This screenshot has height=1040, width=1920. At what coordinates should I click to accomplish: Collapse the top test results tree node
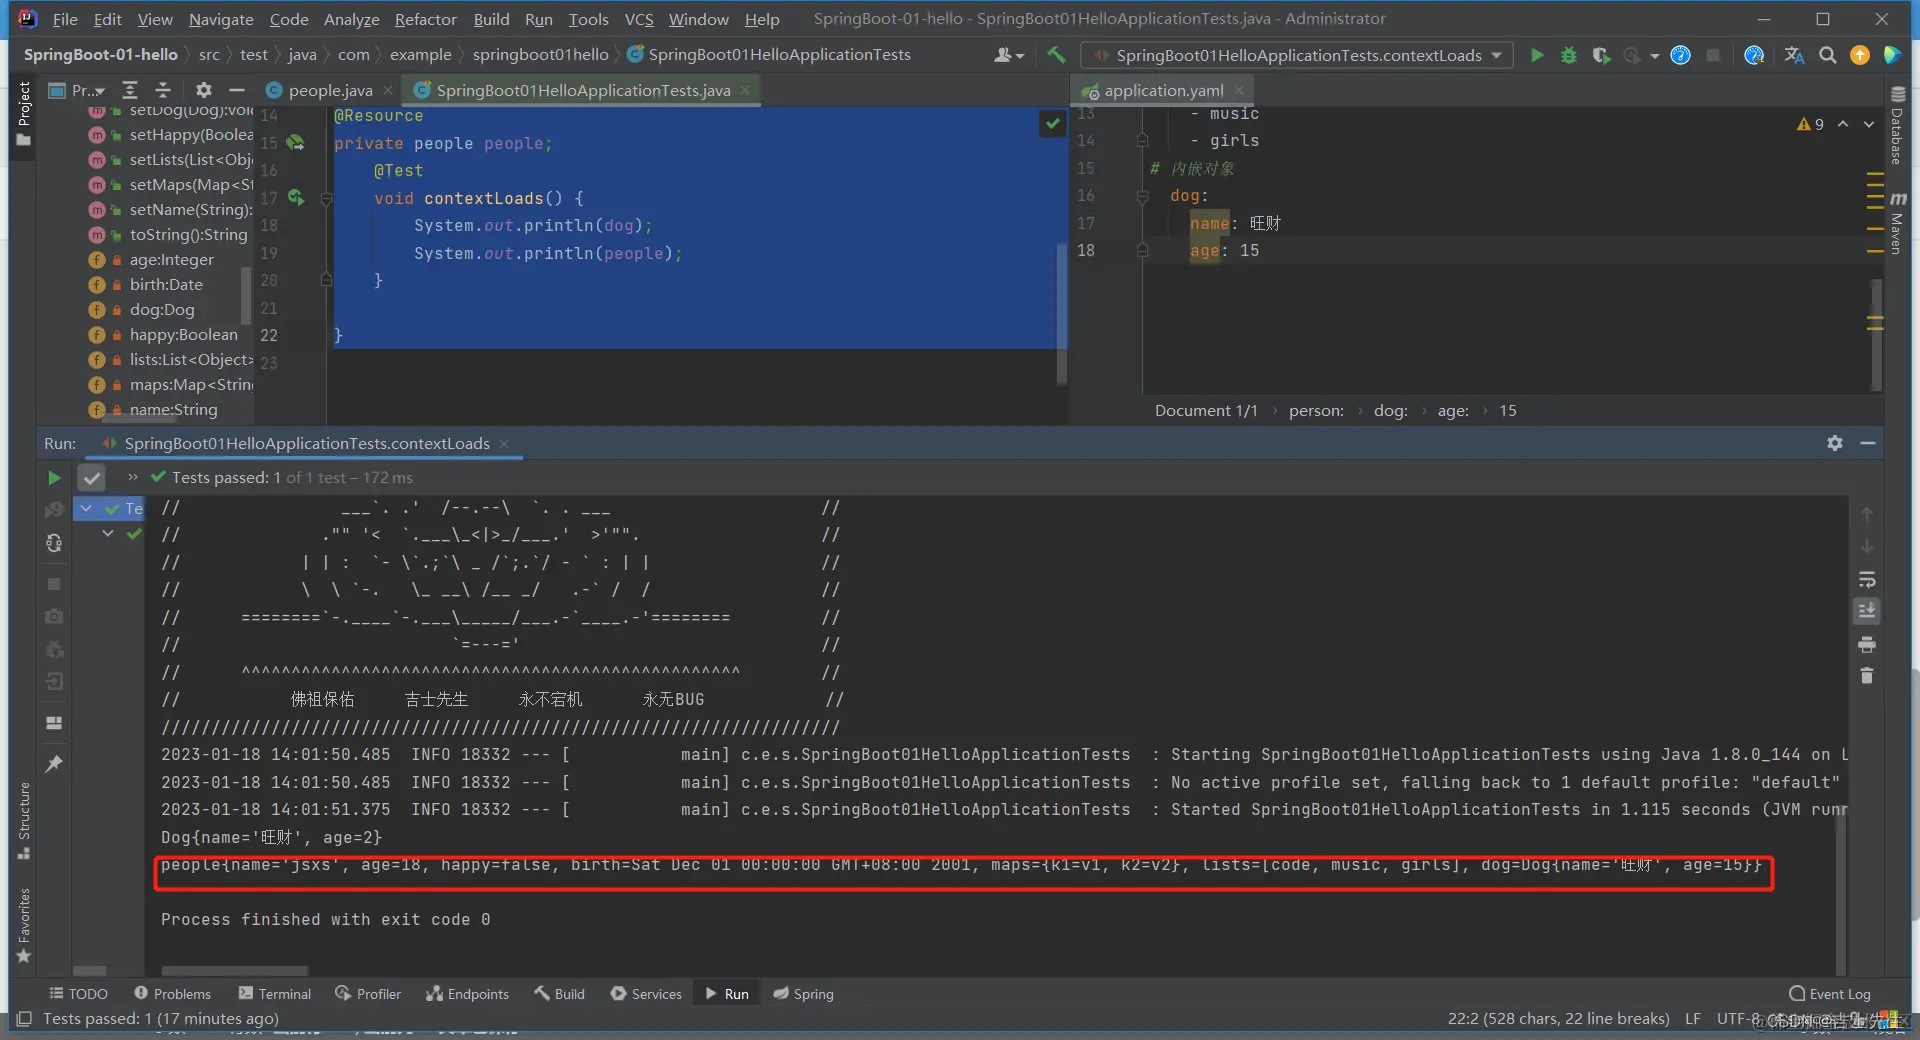(x=87, y=508)
